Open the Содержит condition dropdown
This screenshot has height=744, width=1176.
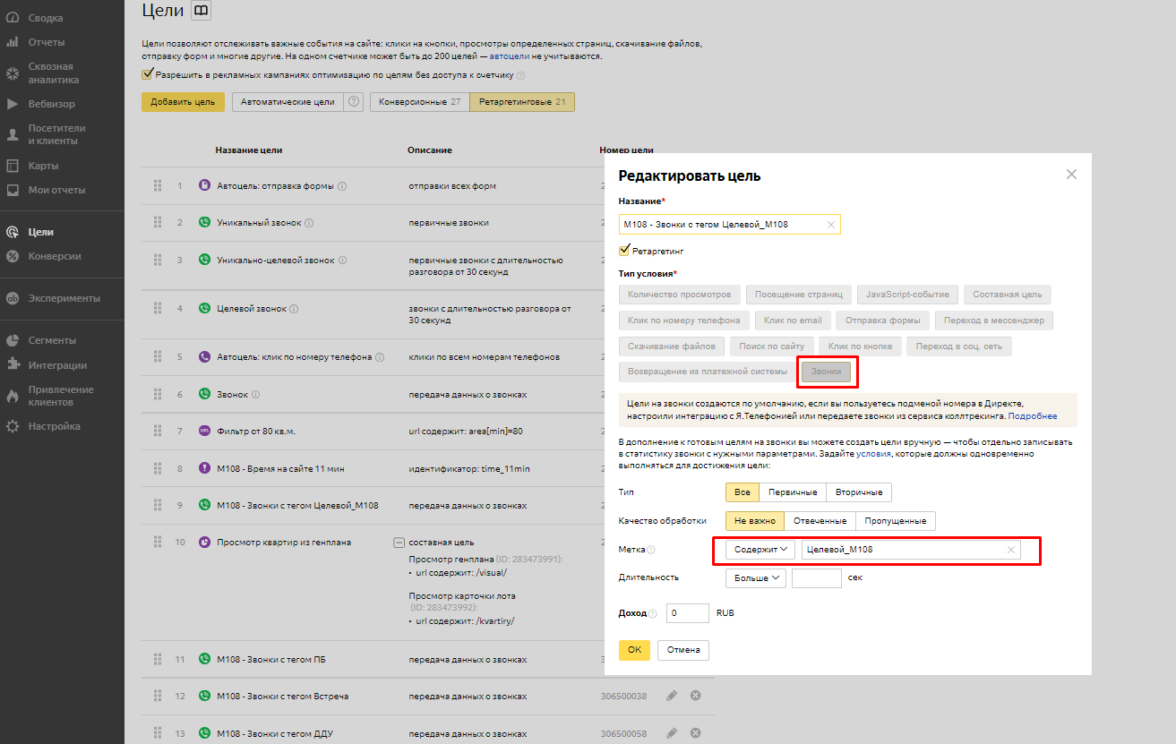coord(761,550)
